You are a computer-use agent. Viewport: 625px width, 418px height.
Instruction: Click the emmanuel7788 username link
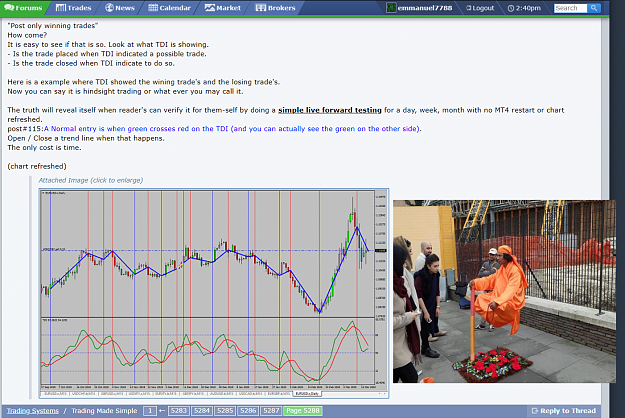425,8
